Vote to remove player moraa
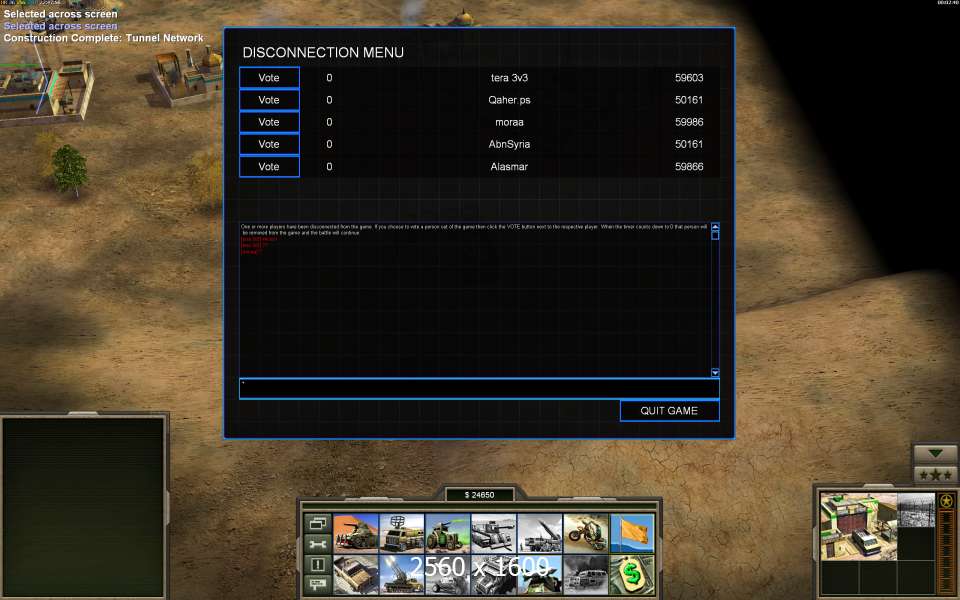Viewport: 960px width, 600px height. pos(269,122)
